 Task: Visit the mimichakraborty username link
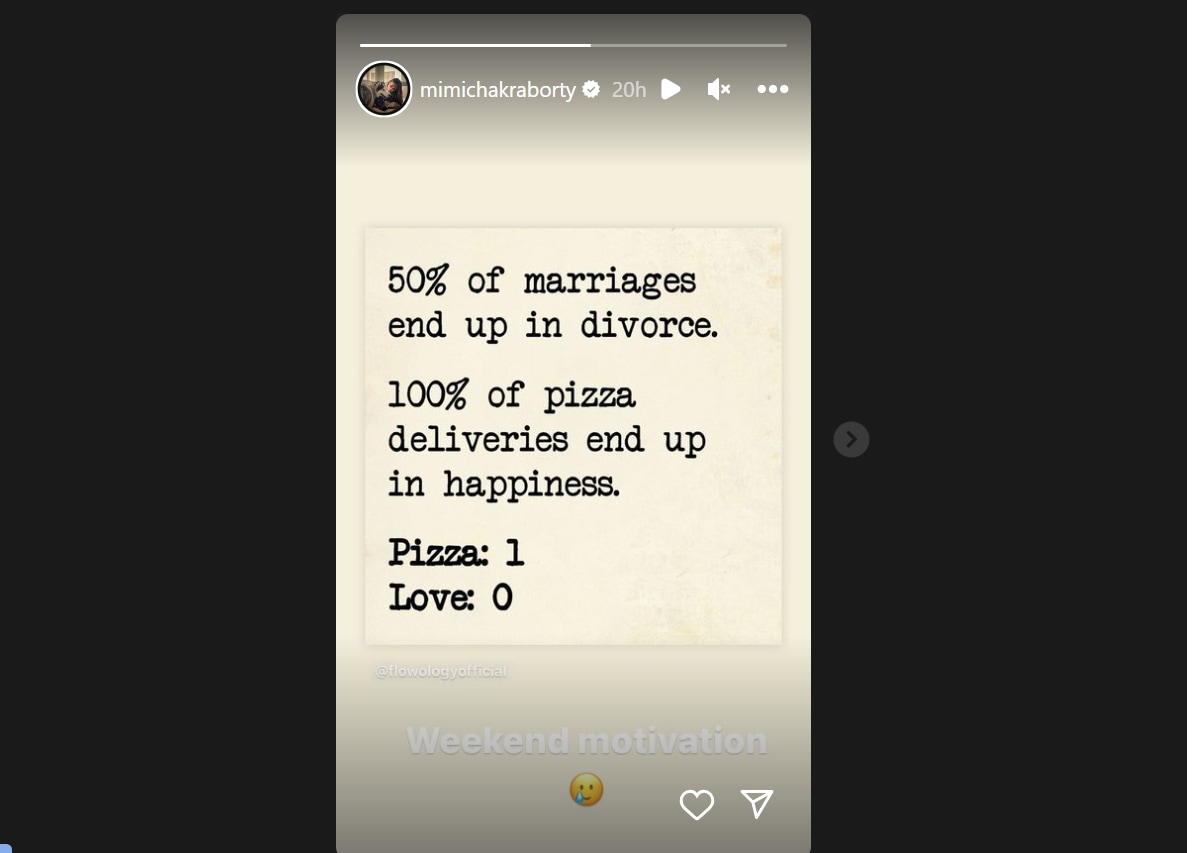coord(498,90)
